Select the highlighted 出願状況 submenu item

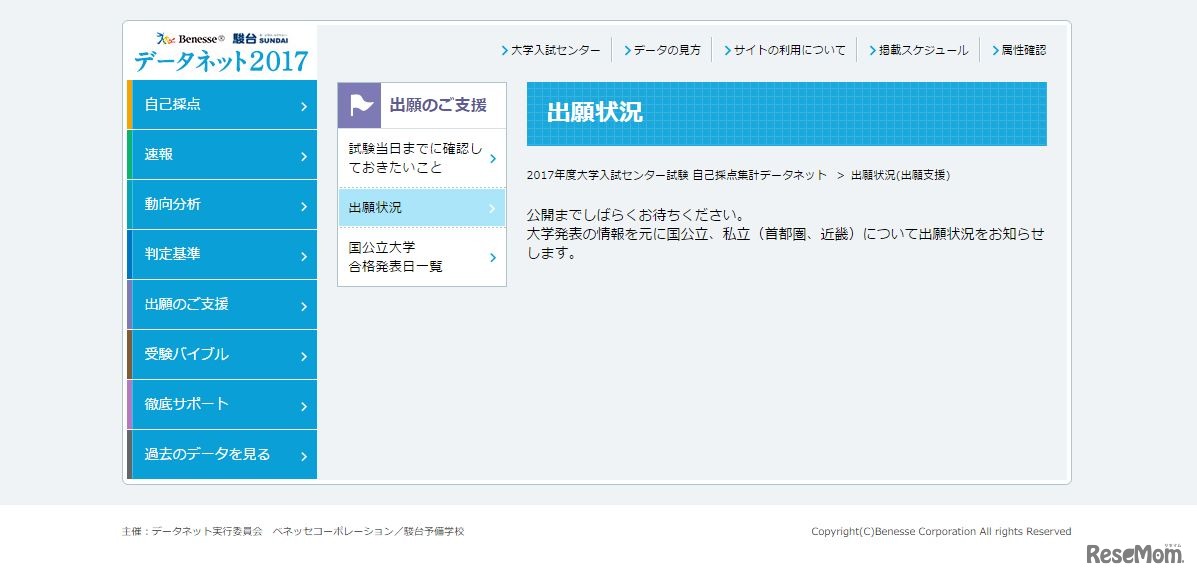(x=421, y=208)
